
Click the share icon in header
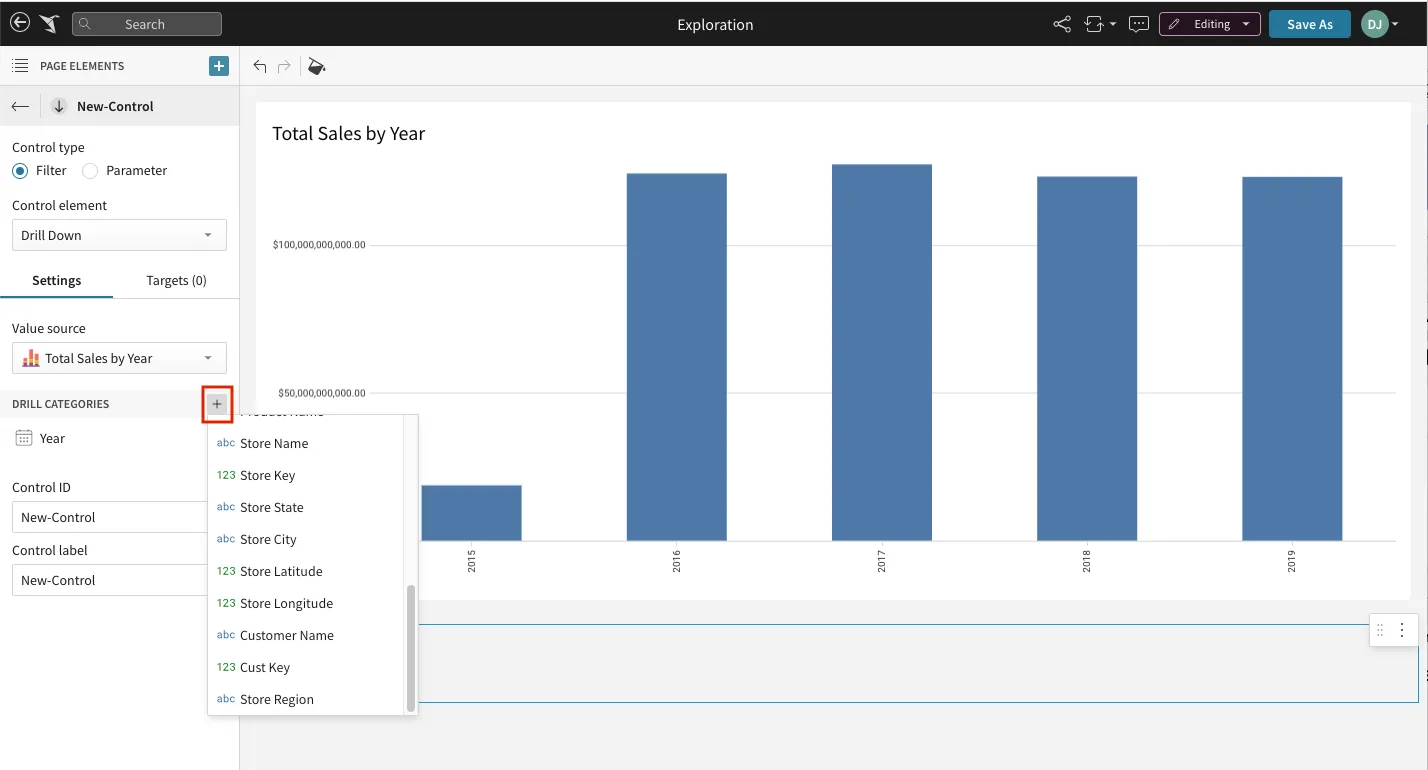(1062, 24)
